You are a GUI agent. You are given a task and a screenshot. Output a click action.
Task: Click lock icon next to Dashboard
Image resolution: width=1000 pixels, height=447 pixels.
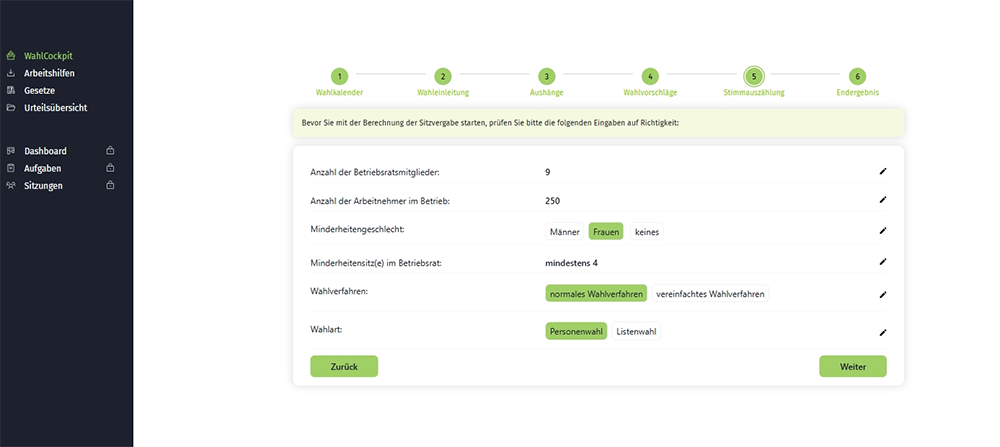coord(110,151)
